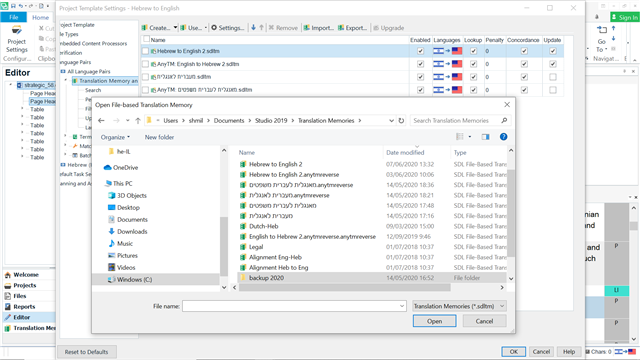Switch to the Reports view
The width and height of the screenshot is (640, 360).
pyautogui.click(x=24, y=307)
